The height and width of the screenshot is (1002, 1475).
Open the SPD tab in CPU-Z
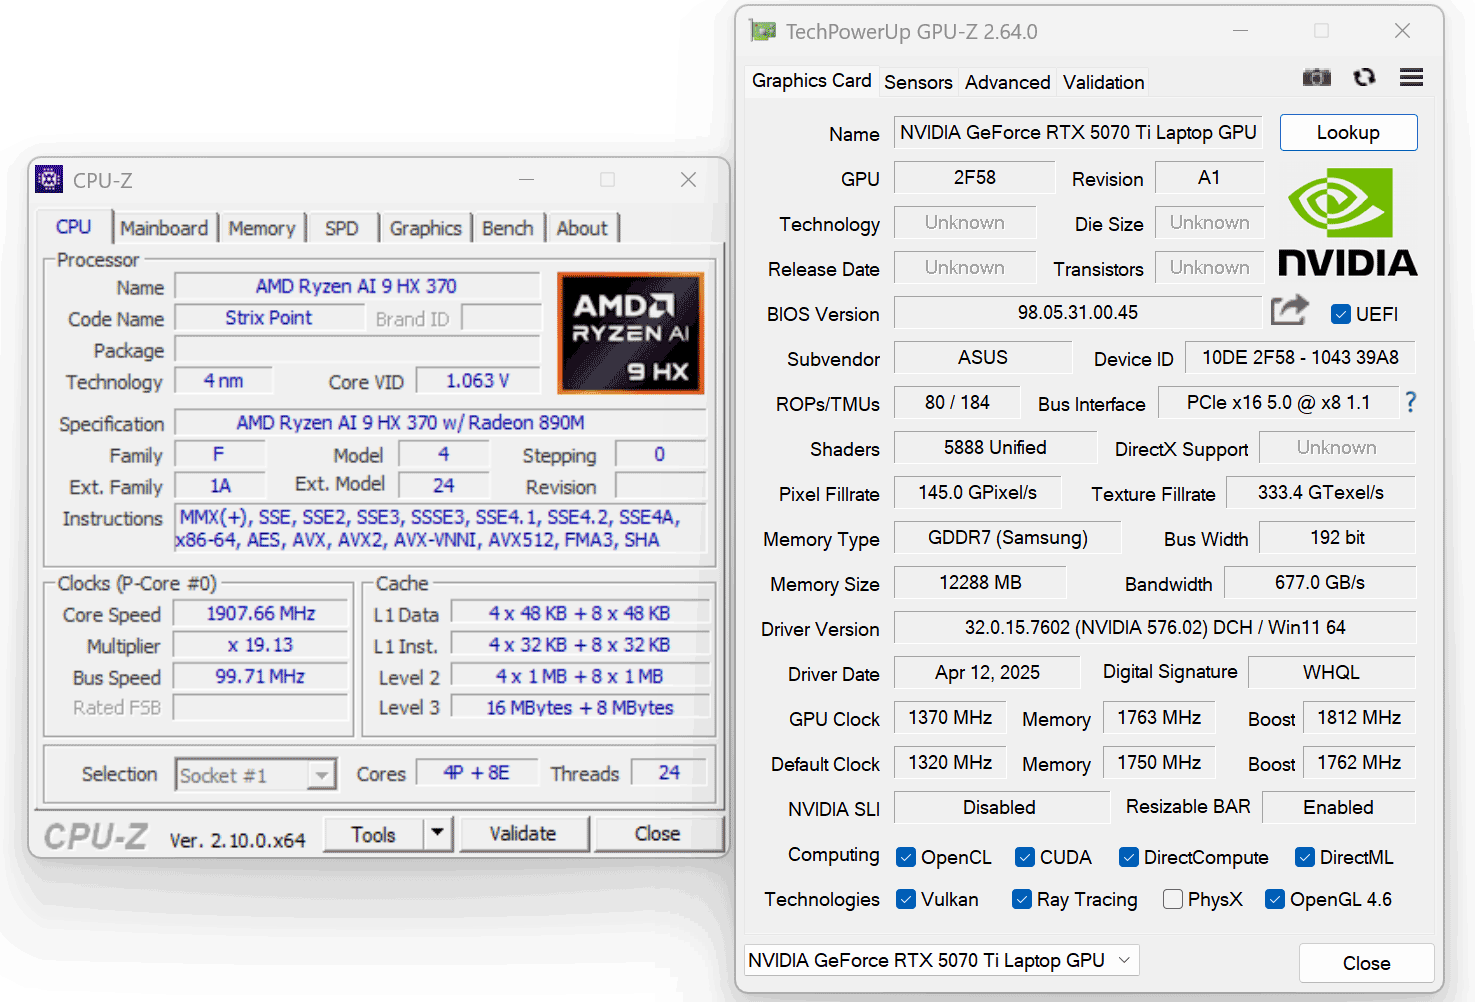coord(341,228)
